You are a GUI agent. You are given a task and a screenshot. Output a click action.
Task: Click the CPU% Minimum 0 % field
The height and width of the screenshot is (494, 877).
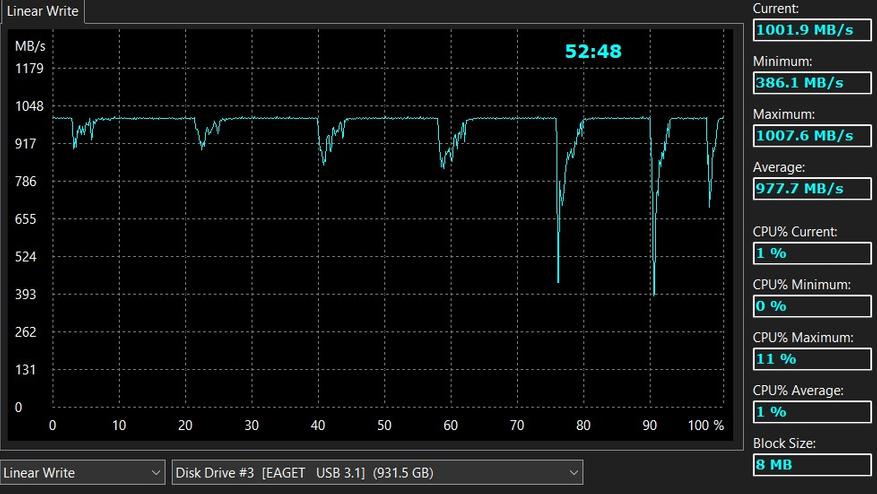[812, 306]
